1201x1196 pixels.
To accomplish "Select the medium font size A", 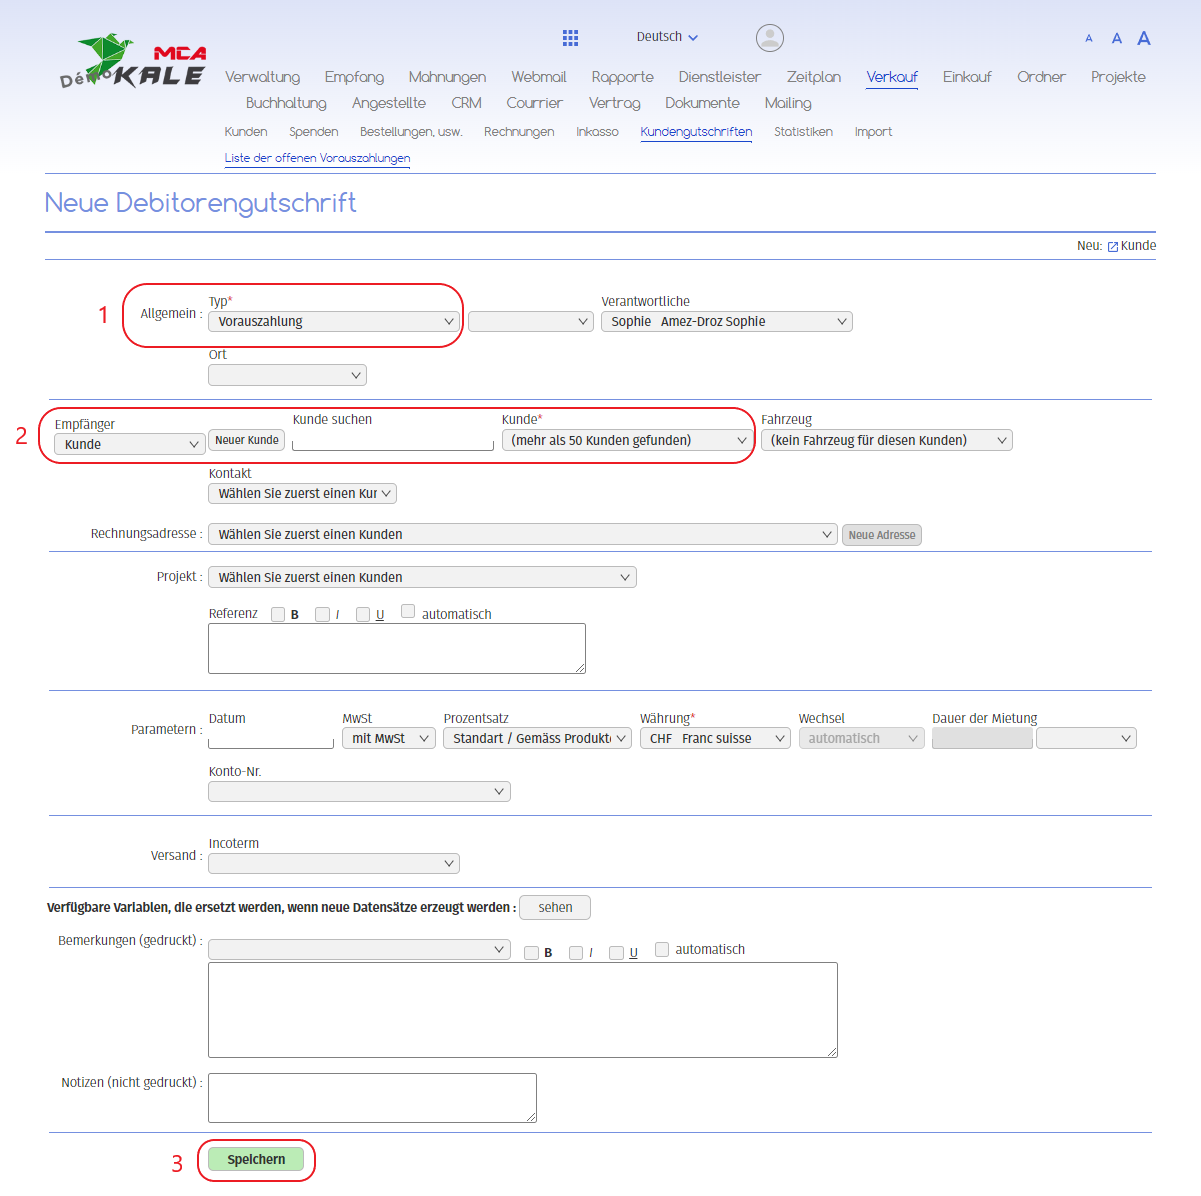I will [x=1117, y=38].
